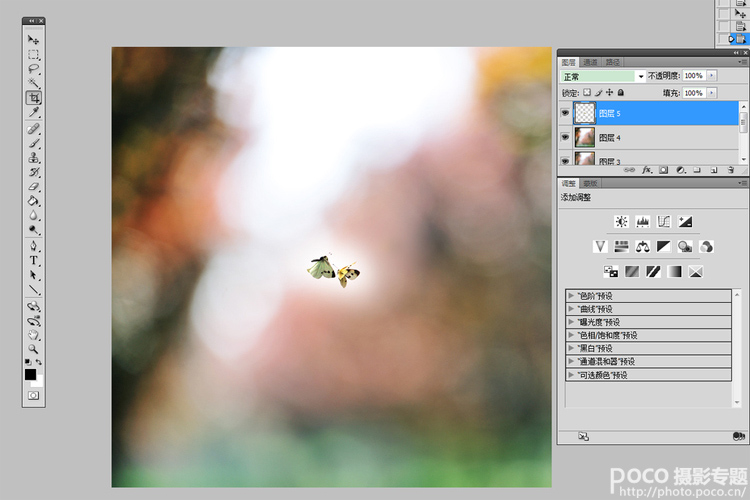This screenshot has width=750, height=500.
Task: Add a Color Balance adjustment
Action: click(x=642, y=246)
